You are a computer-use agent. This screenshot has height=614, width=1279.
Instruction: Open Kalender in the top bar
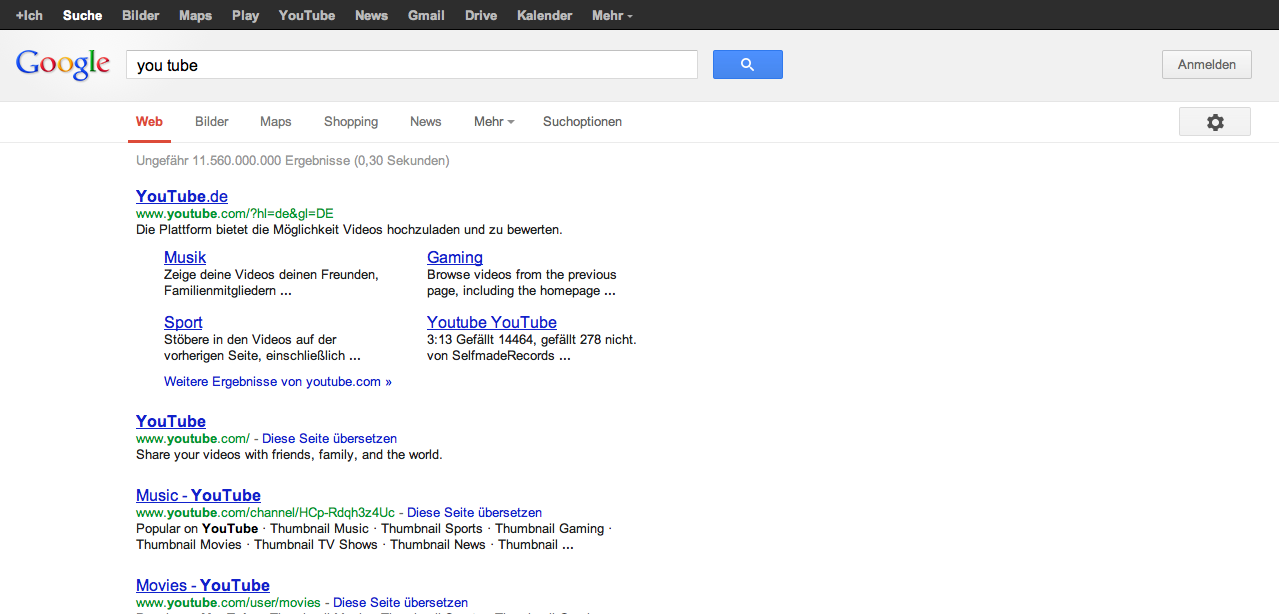pyautogui.click(x=545, y=15)
